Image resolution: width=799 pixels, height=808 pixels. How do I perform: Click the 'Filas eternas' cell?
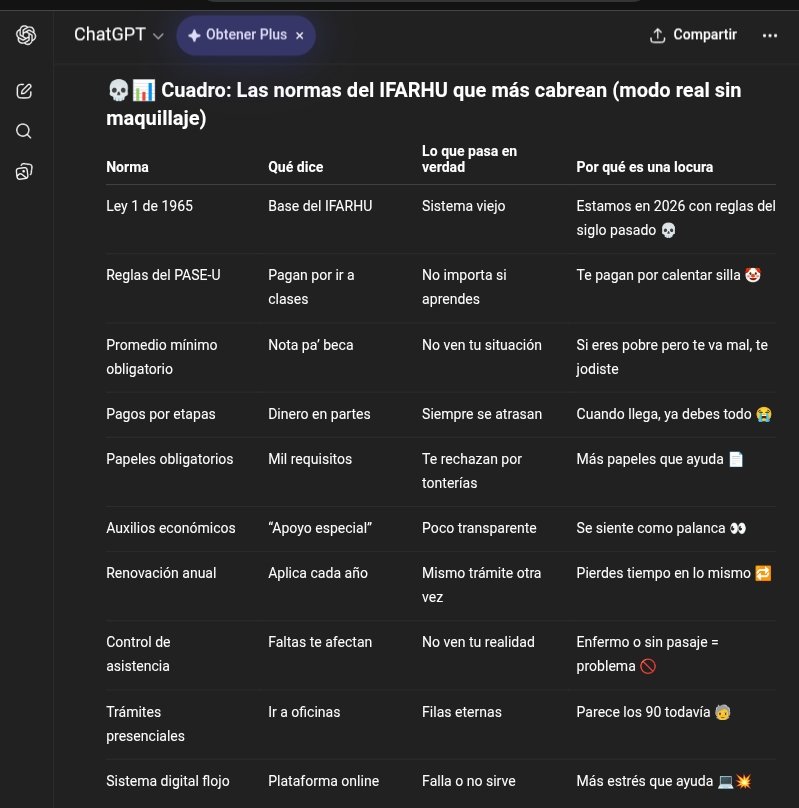[462, 712]
